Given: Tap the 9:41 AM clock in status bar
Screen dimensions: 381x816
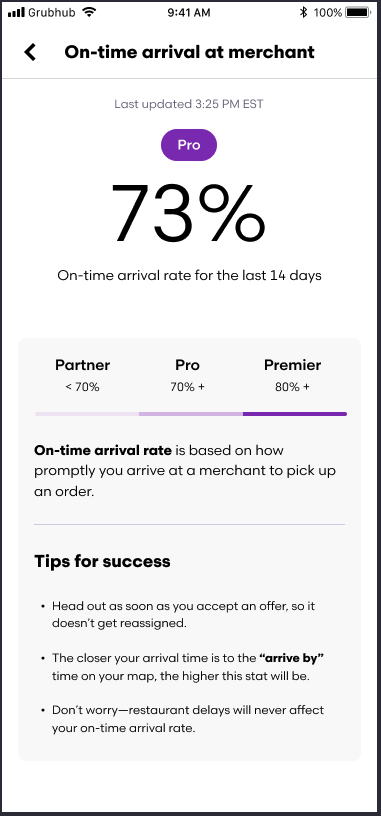Looking at the screenshot, I should (189, 12).
